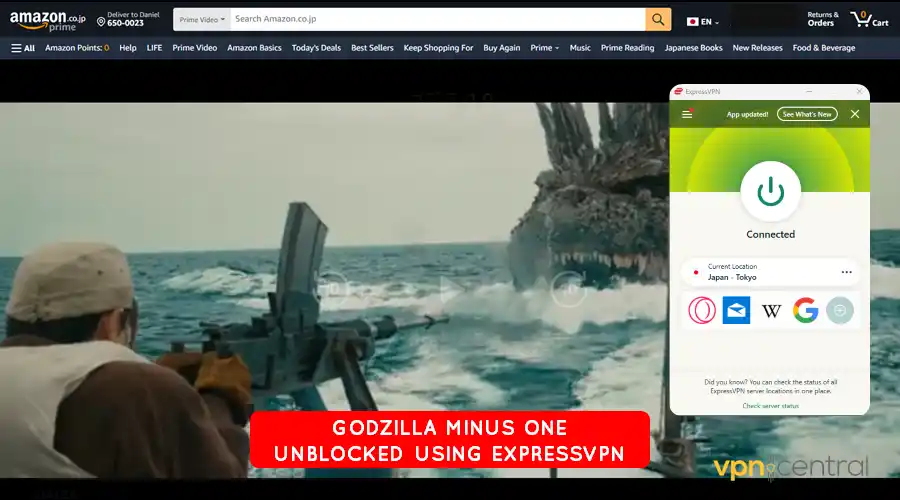The image size is (900, 500).
Task: Click the video play button
Action: [x=451, y=289]
